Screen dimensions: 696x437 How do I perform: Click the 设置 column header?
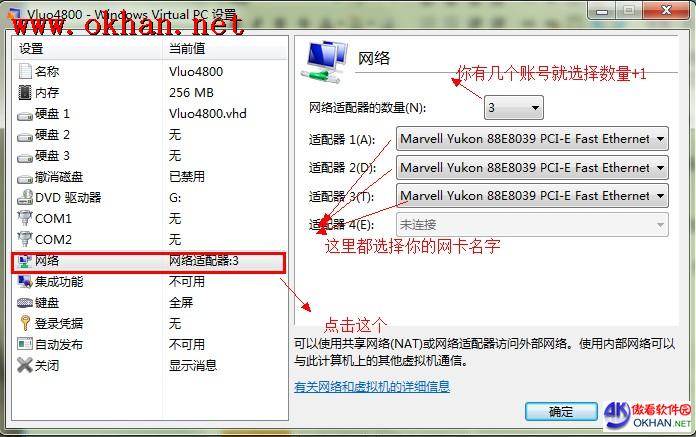(88, 48)
